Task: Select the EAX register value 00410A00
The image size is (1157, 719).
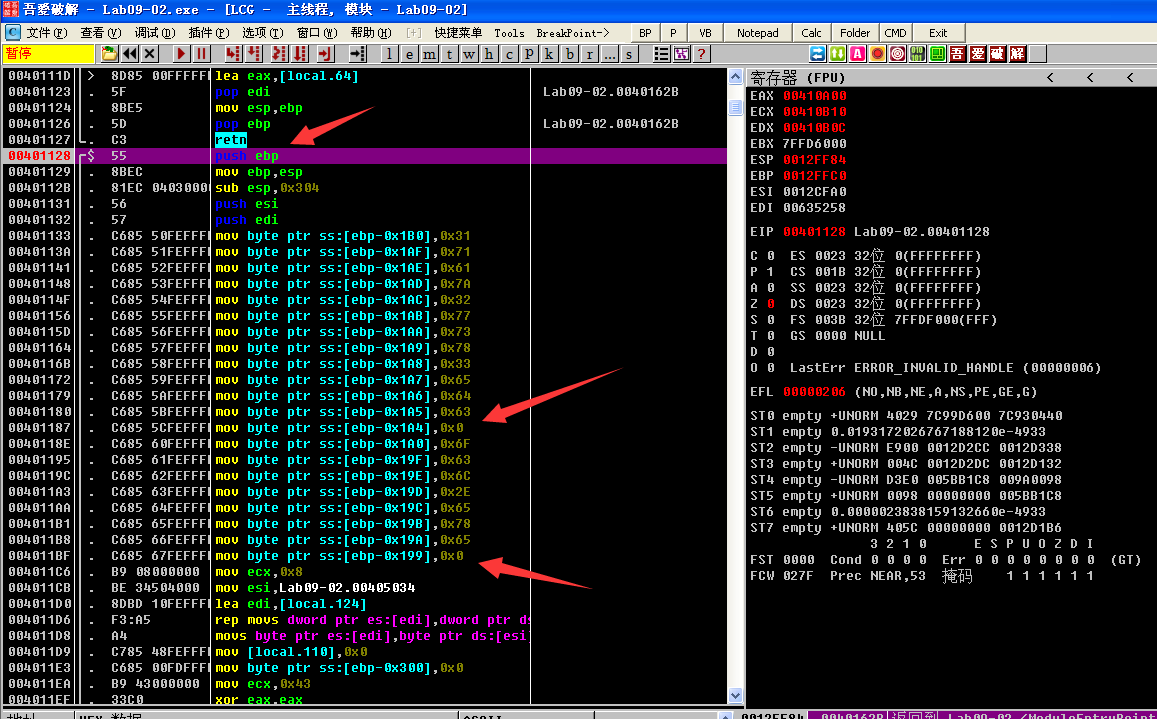Action: pyautogui.click(x=815, y=96)
